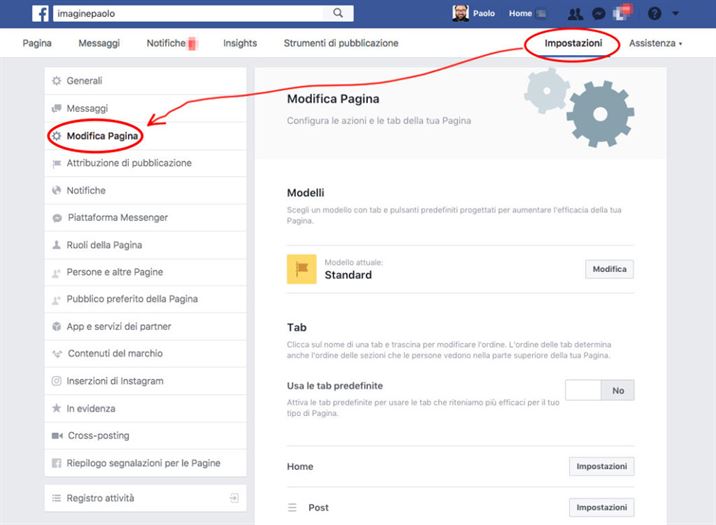Select Ruoli della Pagina in sidebar
The height and width of the screenshot is (525, 716).
click(x=104, y=245)
